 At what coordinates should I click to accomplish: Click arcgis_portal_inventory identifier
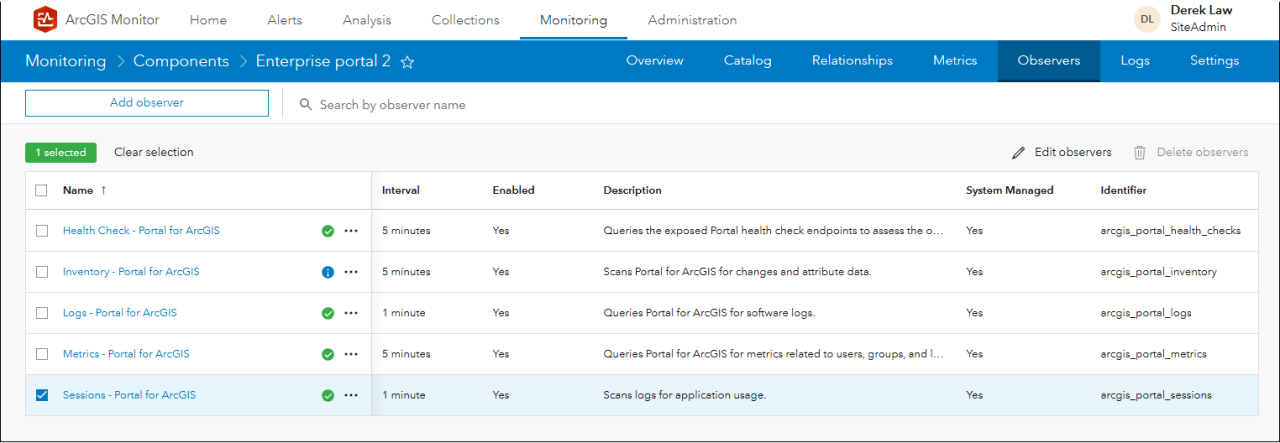[x=1159, y=272]
